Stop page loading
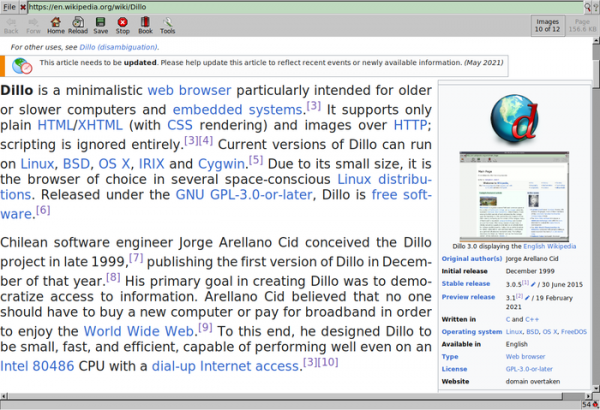The height and width of the screenshot is (410, 600). [x=123, y=25]
